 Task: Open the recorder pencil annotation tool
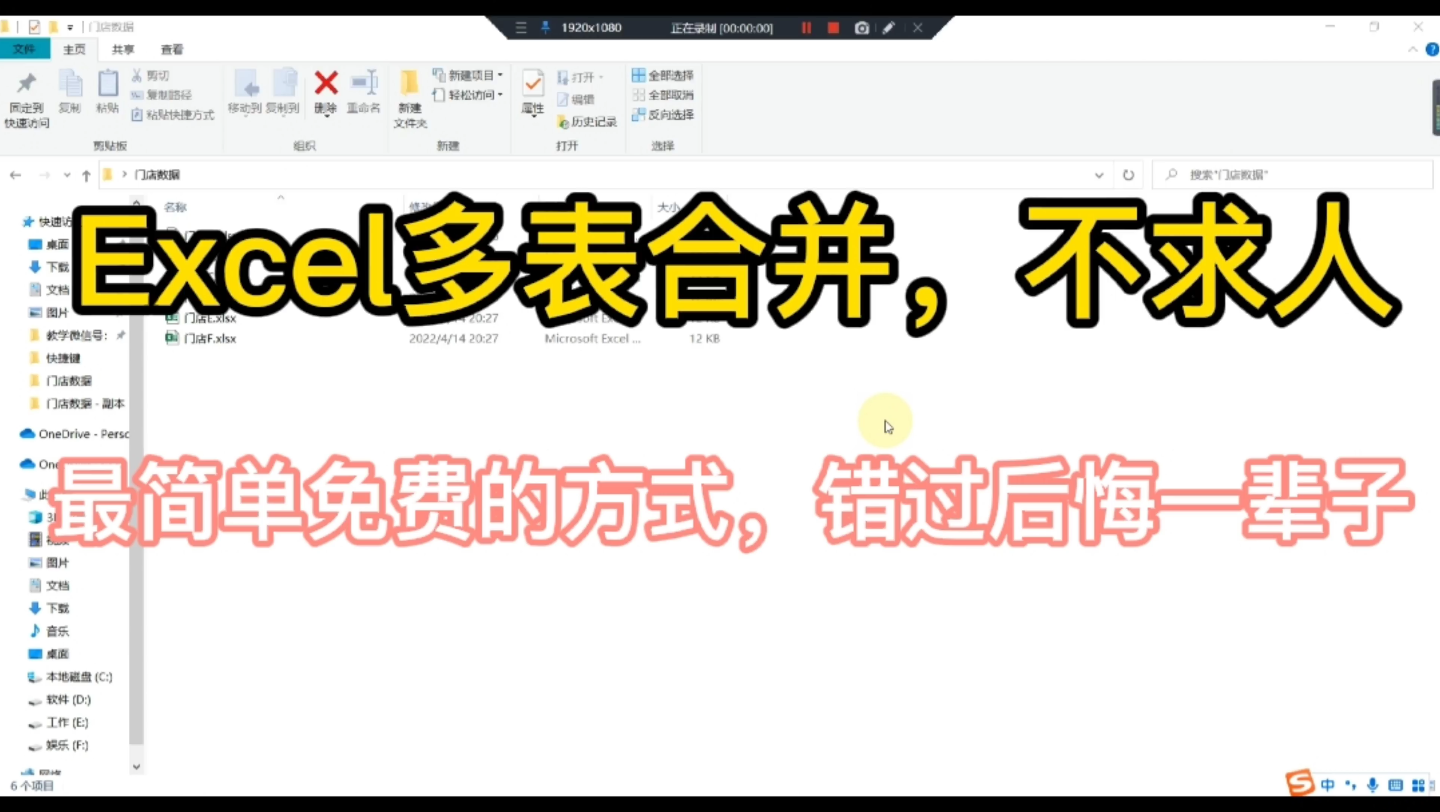[x=888, y=28]
